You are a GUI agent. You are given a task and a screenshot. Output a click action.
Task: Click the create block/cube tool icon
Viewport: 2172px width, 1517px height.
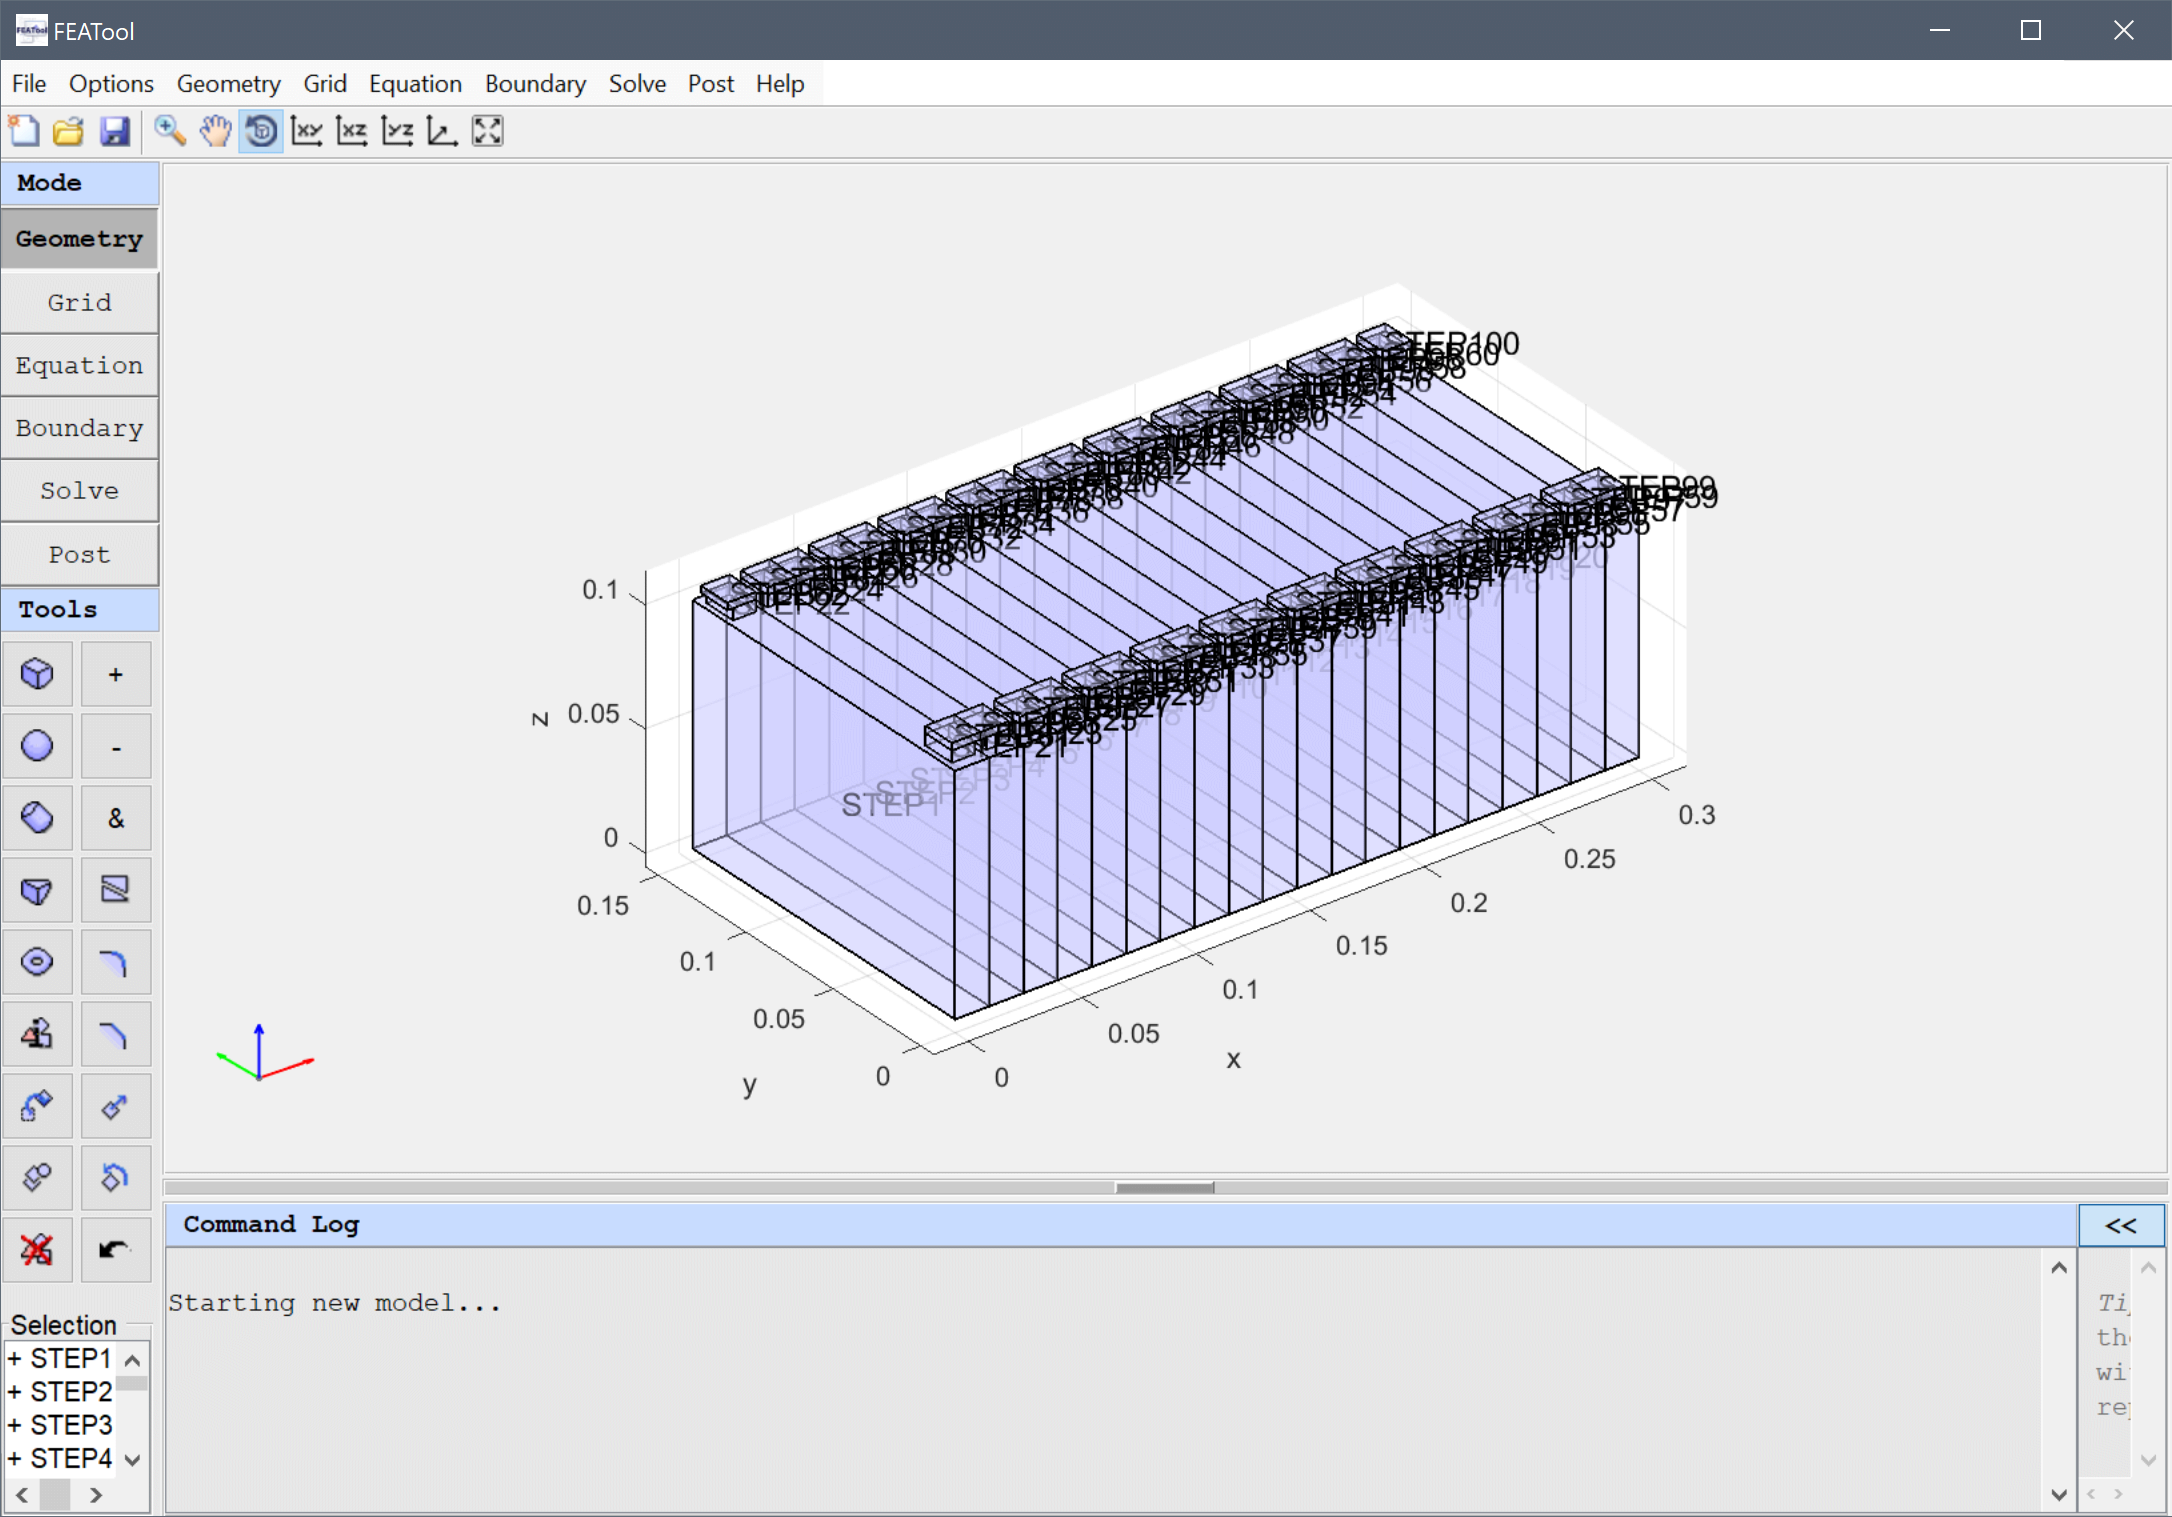pyautogui.click(x=37, y=674)
